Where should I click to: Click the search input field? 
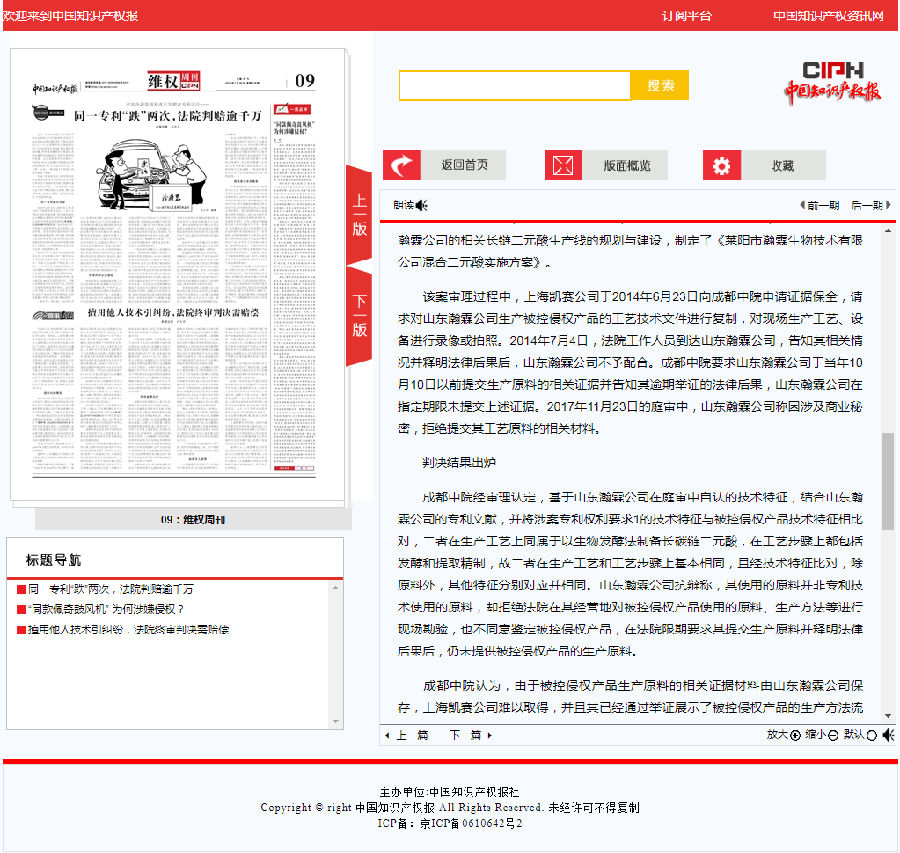pyautogui.click(x=514, y=86)
